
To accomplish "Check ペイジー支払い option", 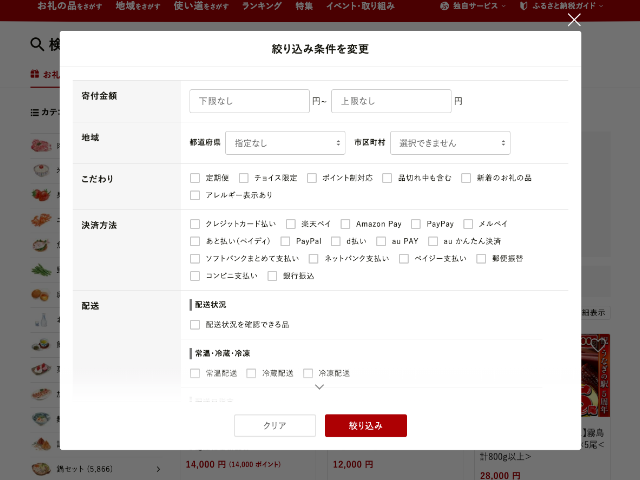I will tap(404, 259).
